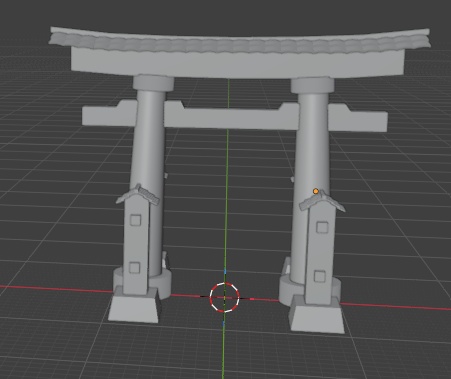Click the red-white 3D cursor circle

[x=224, y=297]
